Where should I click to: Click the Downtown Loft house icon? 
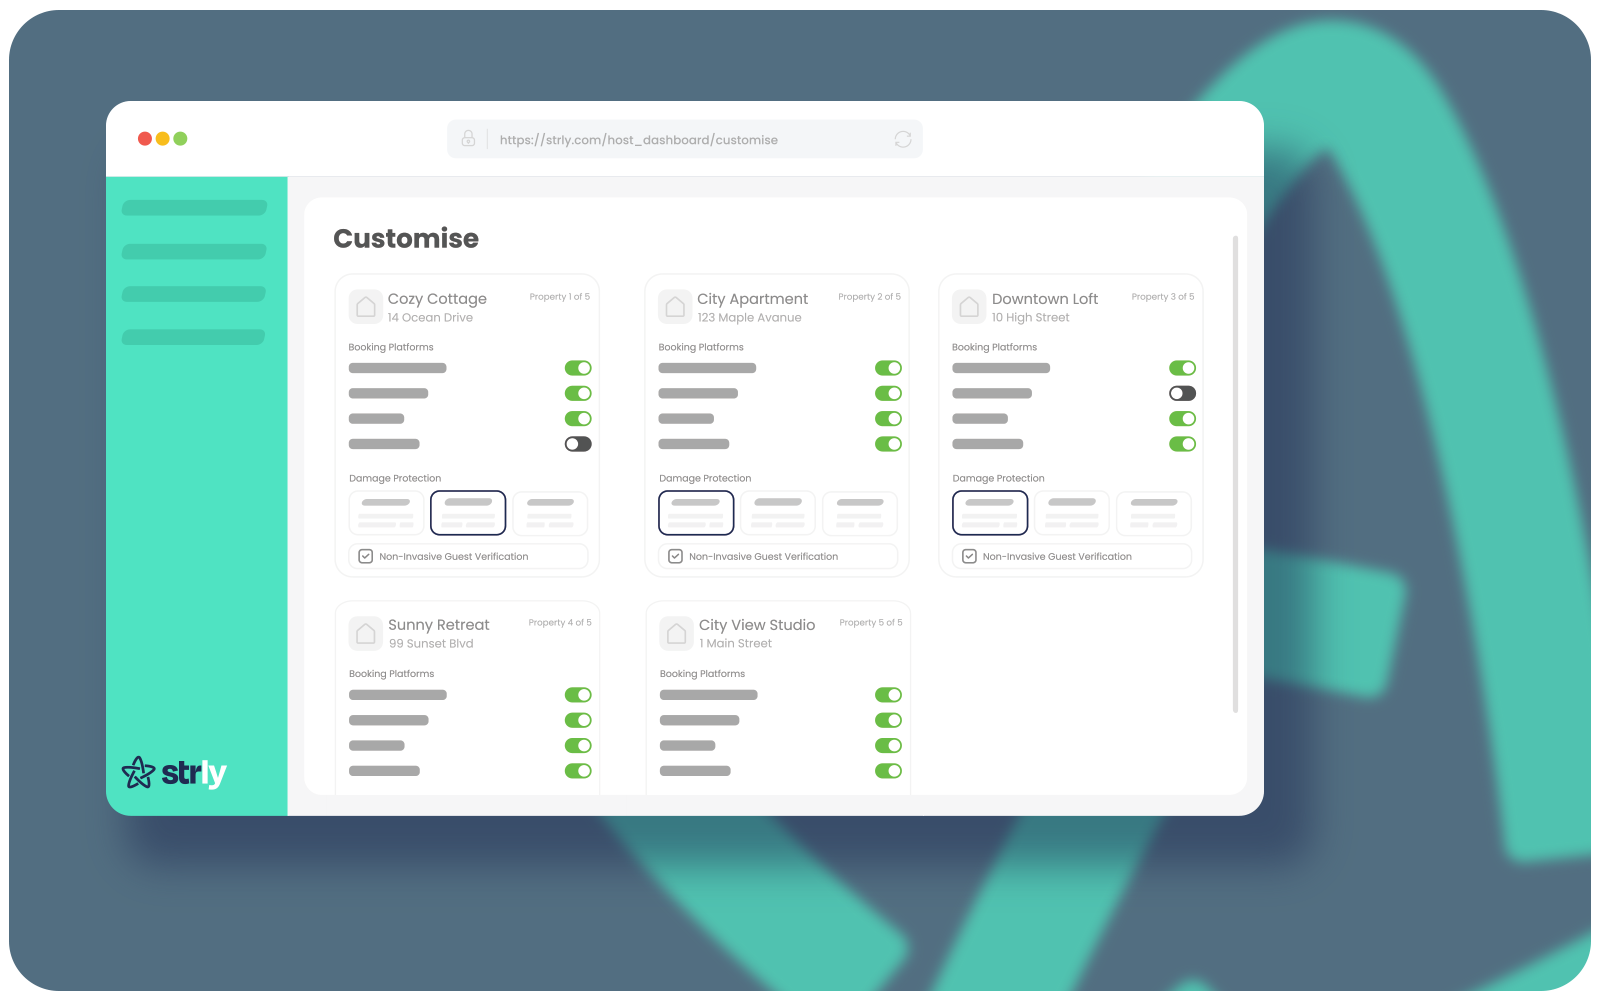coord(969,307)
